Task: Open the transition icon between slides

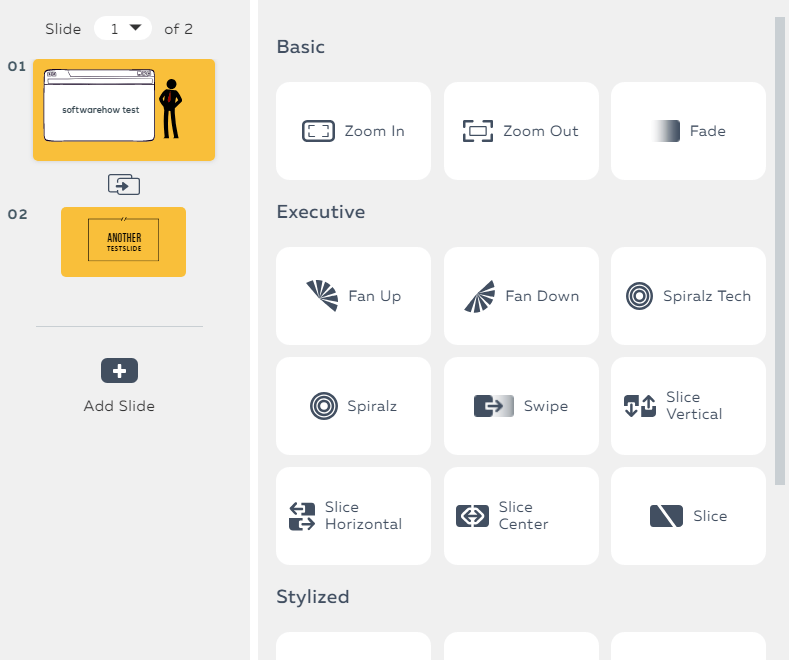Action: (x=124, y=185)
